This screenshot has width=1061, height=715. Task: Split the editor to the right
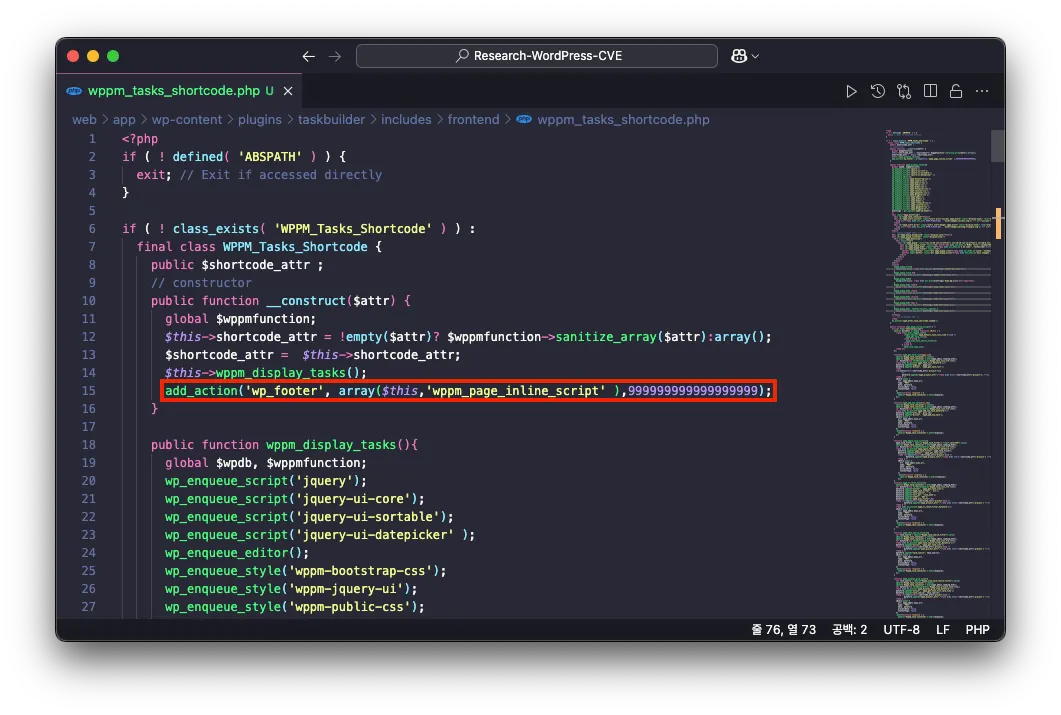[x=930, y=91]
